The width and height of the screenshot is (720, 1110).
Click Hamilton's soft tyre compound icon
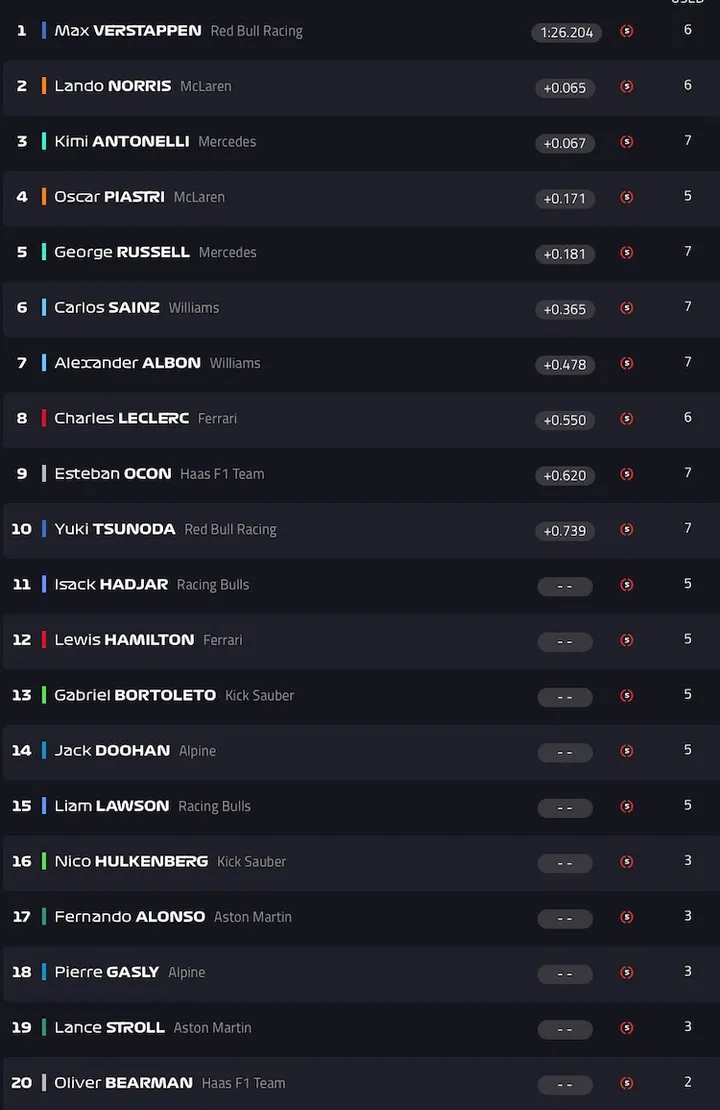[x=627, y=640]
